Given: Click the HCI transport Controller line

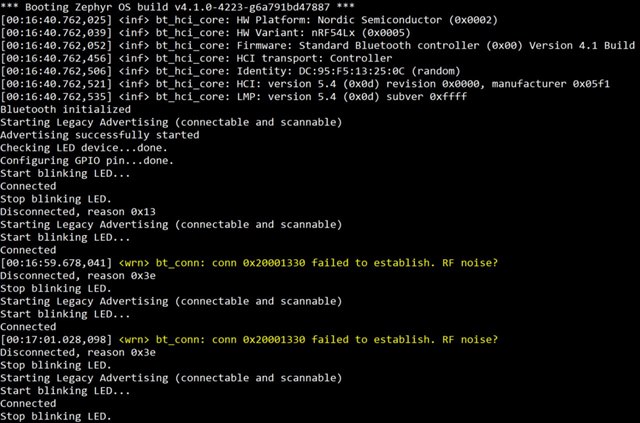Looking at the screenshot, I should coord(196,58).
